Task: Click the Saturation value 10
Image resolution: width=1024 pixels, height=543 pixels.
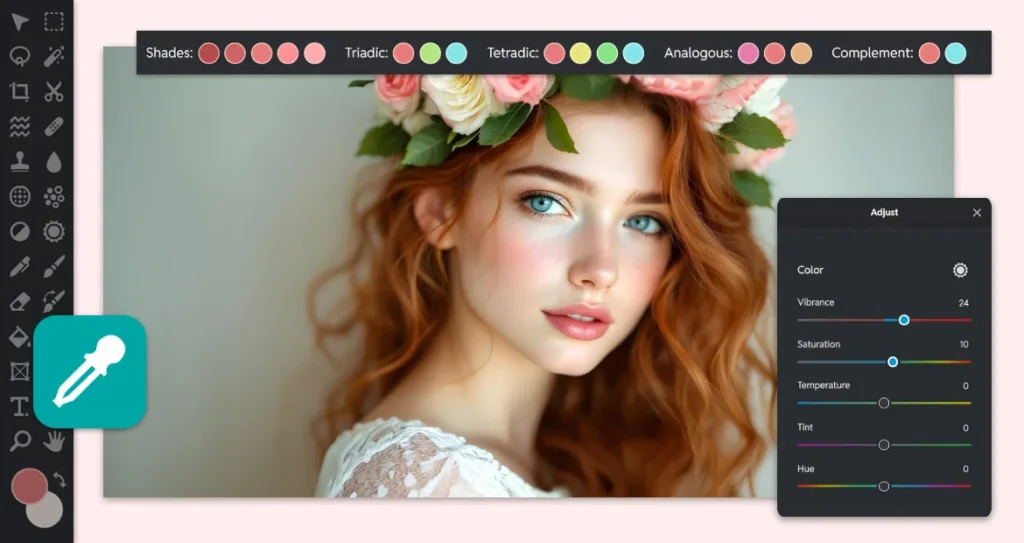Action: point(964,344)
